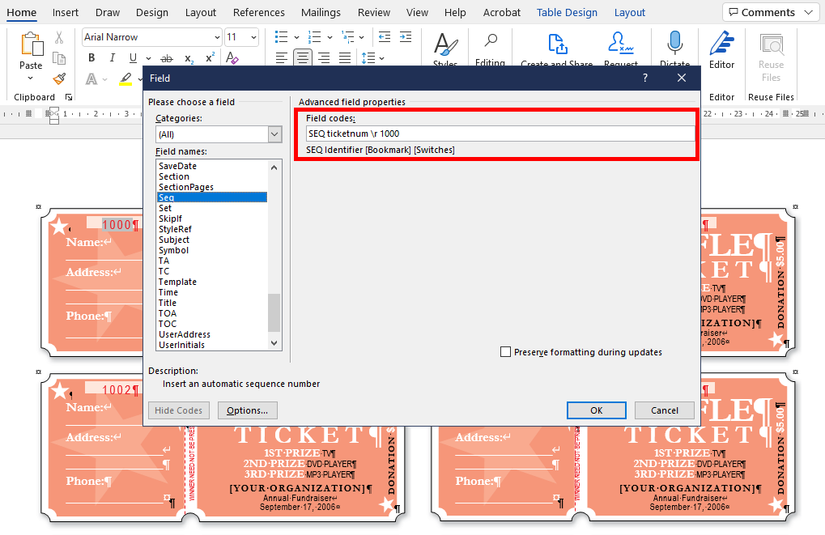The image size is (825, 535).
Task: Expand the underline style arrow
Action: click(x=148, y=58)
